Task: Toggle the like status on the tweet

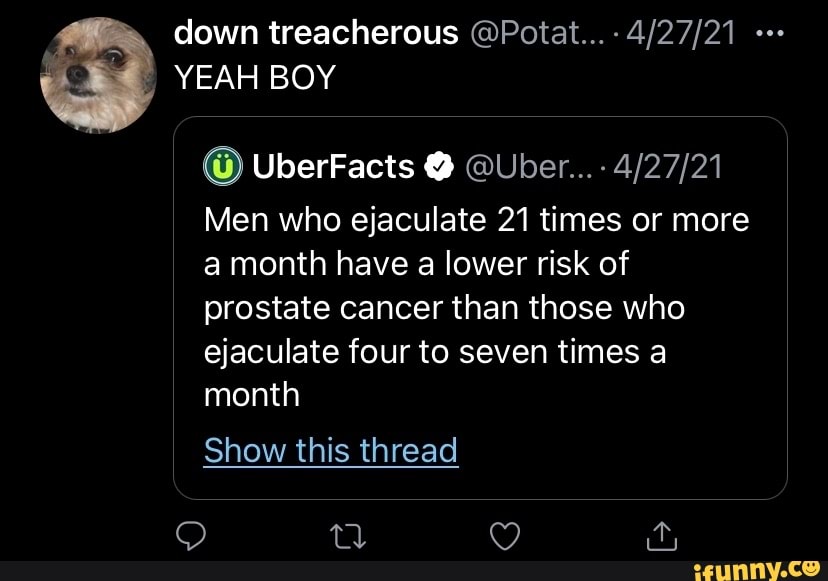Action: click(505, 536)
